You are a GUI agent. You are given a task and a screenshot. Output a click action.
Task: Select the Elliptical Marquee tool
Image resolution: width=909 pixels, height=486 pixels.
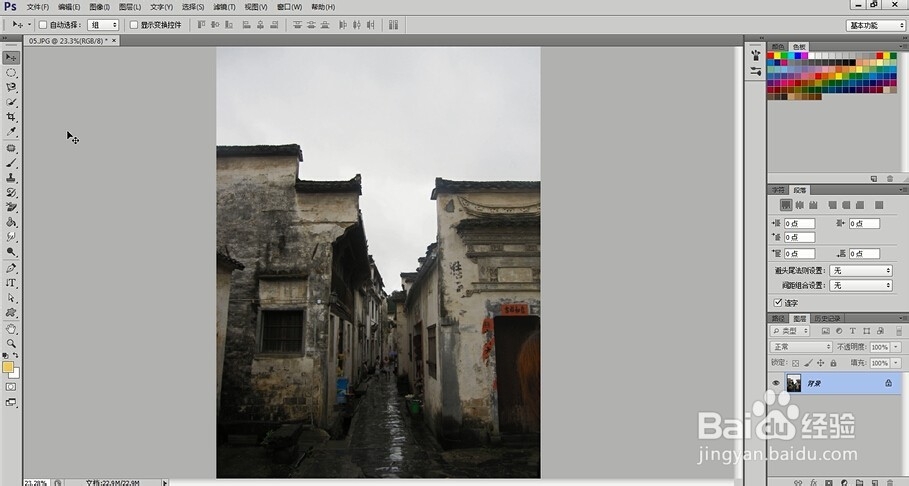pos(11,73)
